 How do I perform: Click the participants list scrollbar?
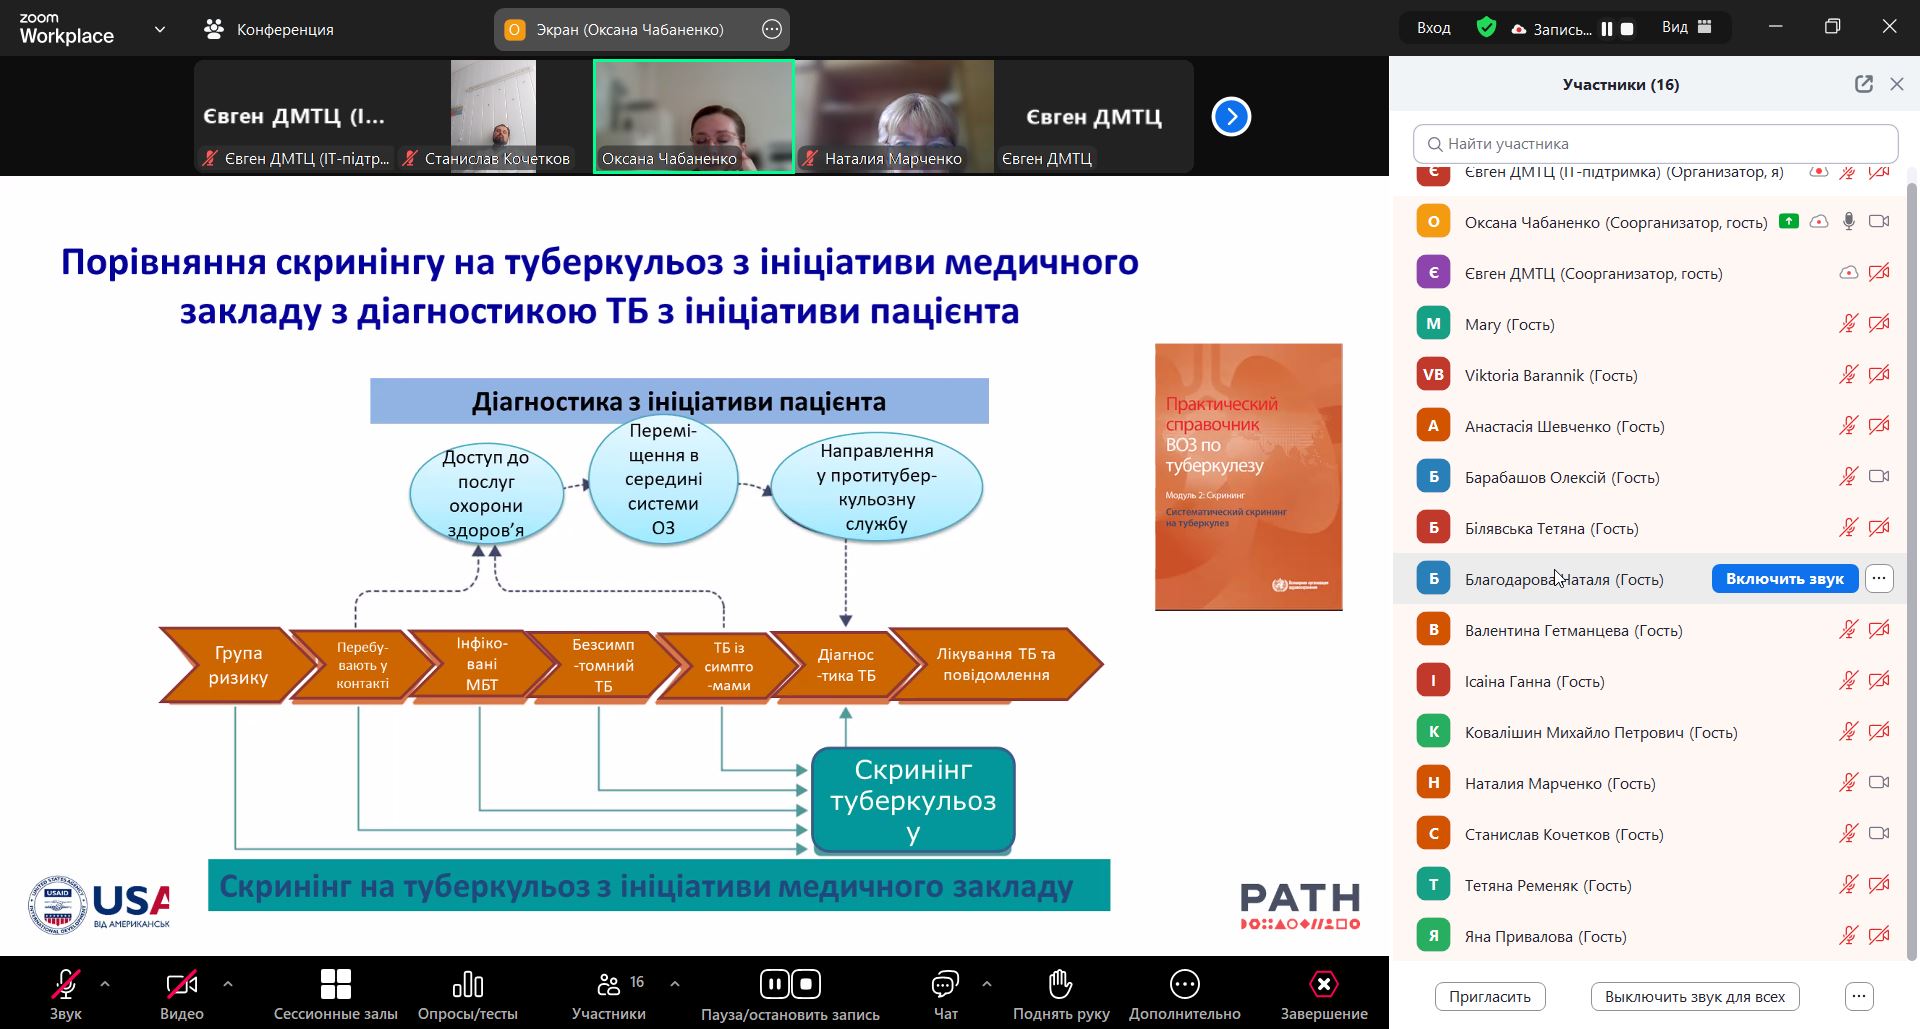[x=1911, y=560]
